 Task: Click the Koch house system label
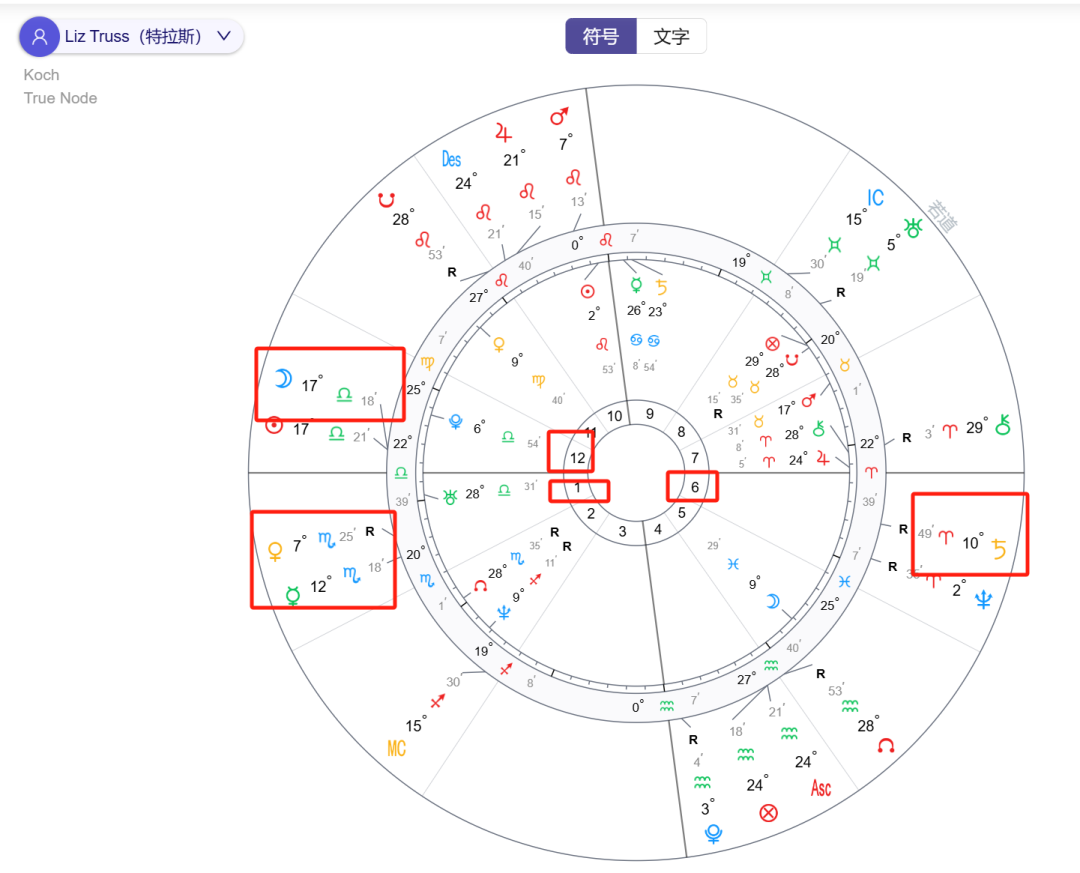pyautogui.click(x=41, y=74)
